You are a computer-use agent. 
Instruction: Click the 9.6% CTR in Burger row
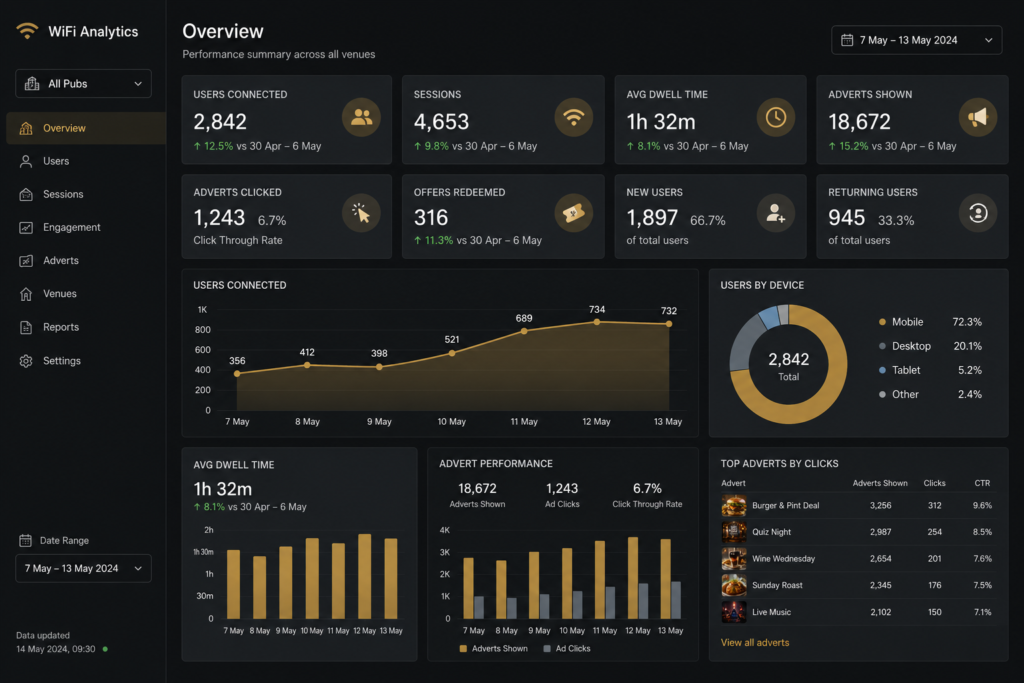click(x=982, y=505)
